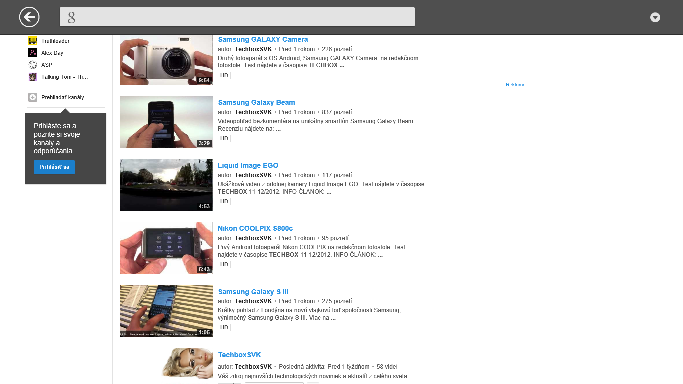This screenshot has height=384, width=683.
Task: Play the Samsung GALAXY Camera thumbnail
Action: tap(166, 60)
